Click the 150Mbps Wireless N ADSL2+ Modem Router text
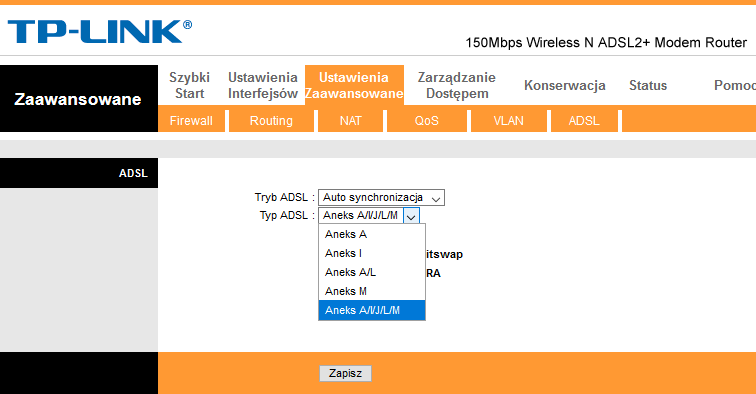756x394 pixels. (606, 43)
